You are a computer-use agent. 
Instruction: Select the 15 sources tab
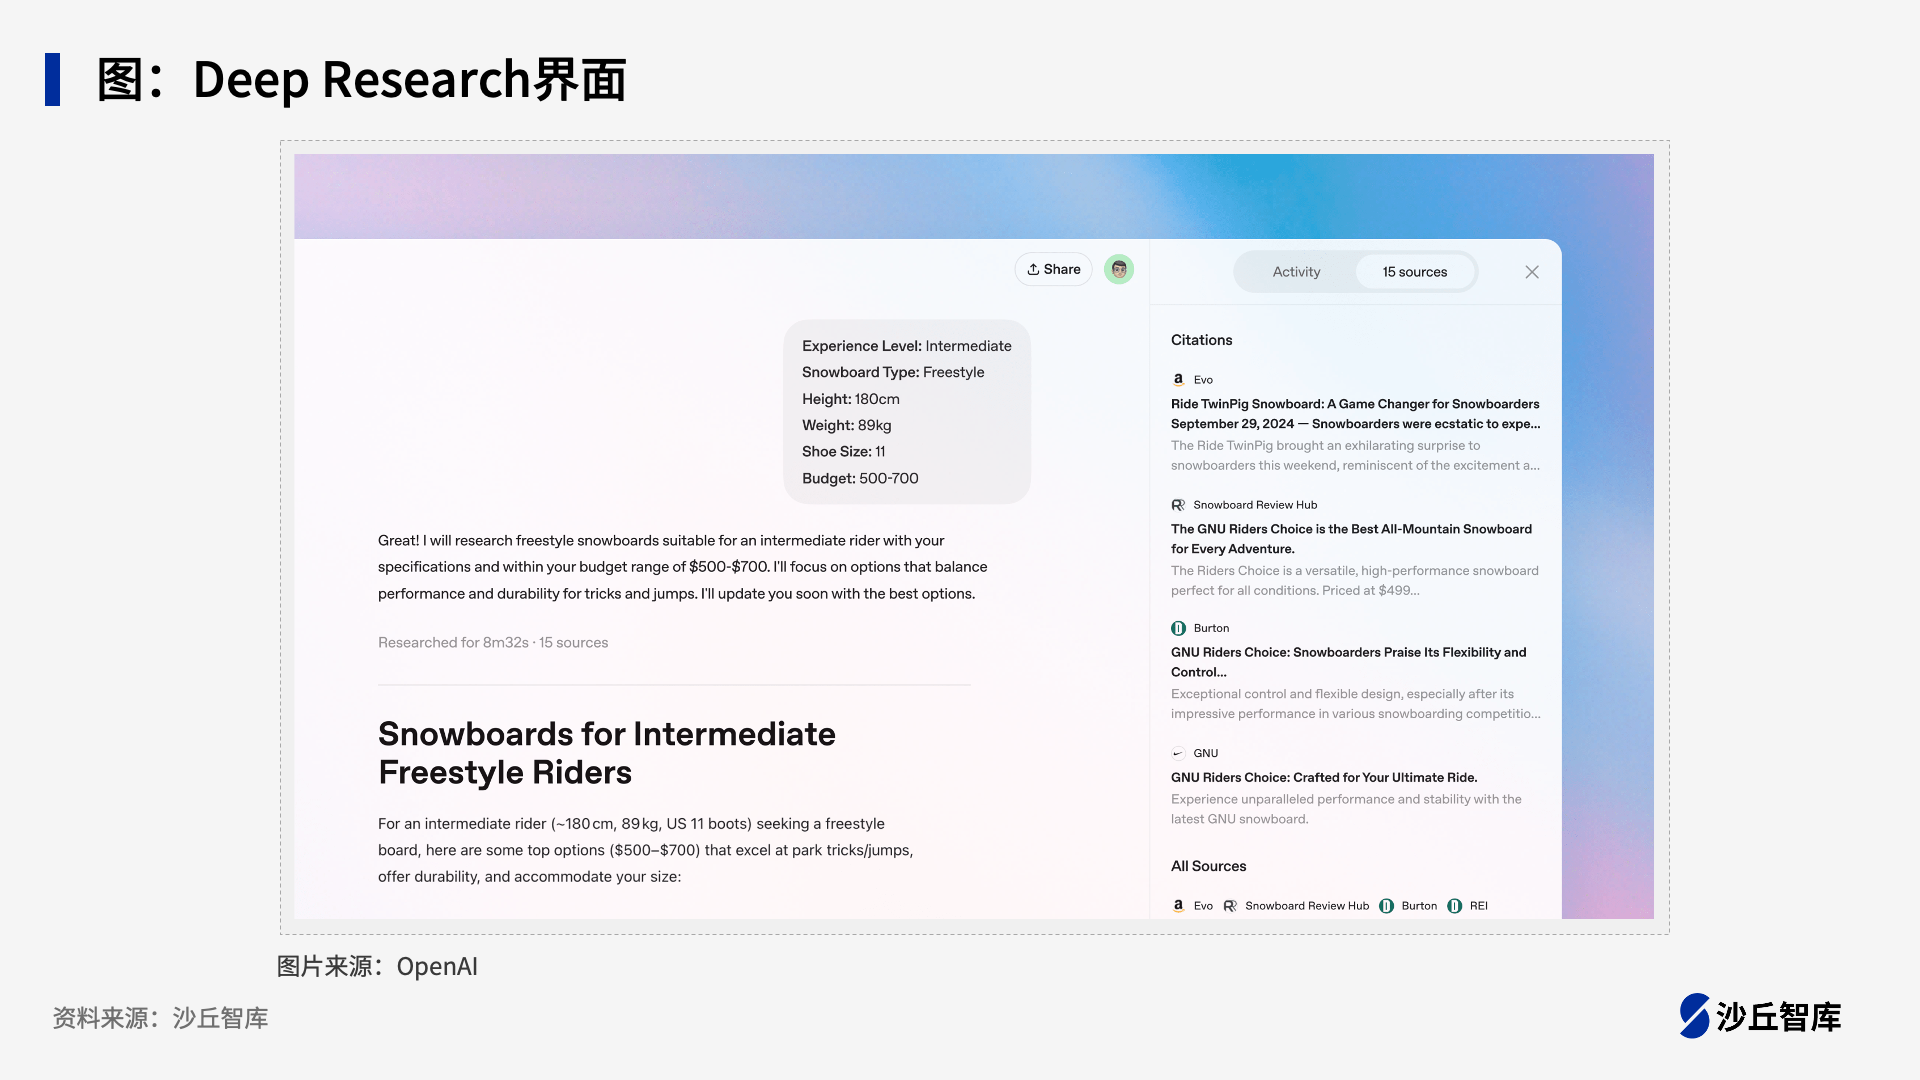1414,272
